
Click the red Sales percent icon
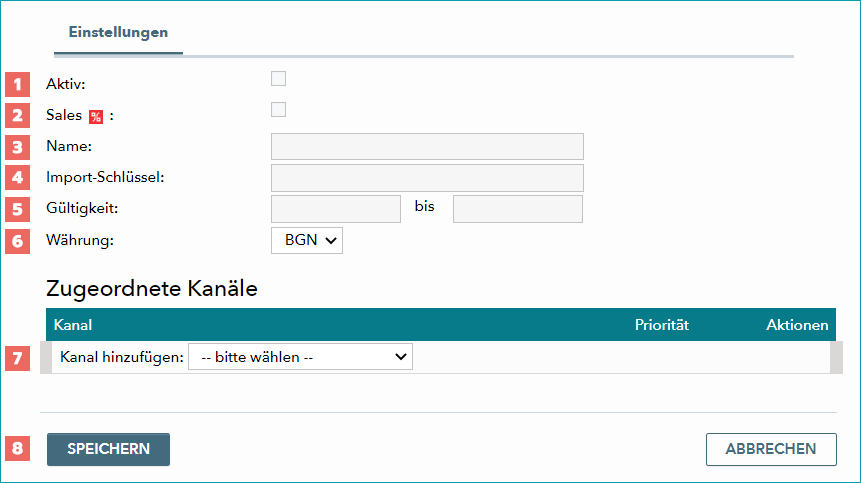(x=96, y=117)
